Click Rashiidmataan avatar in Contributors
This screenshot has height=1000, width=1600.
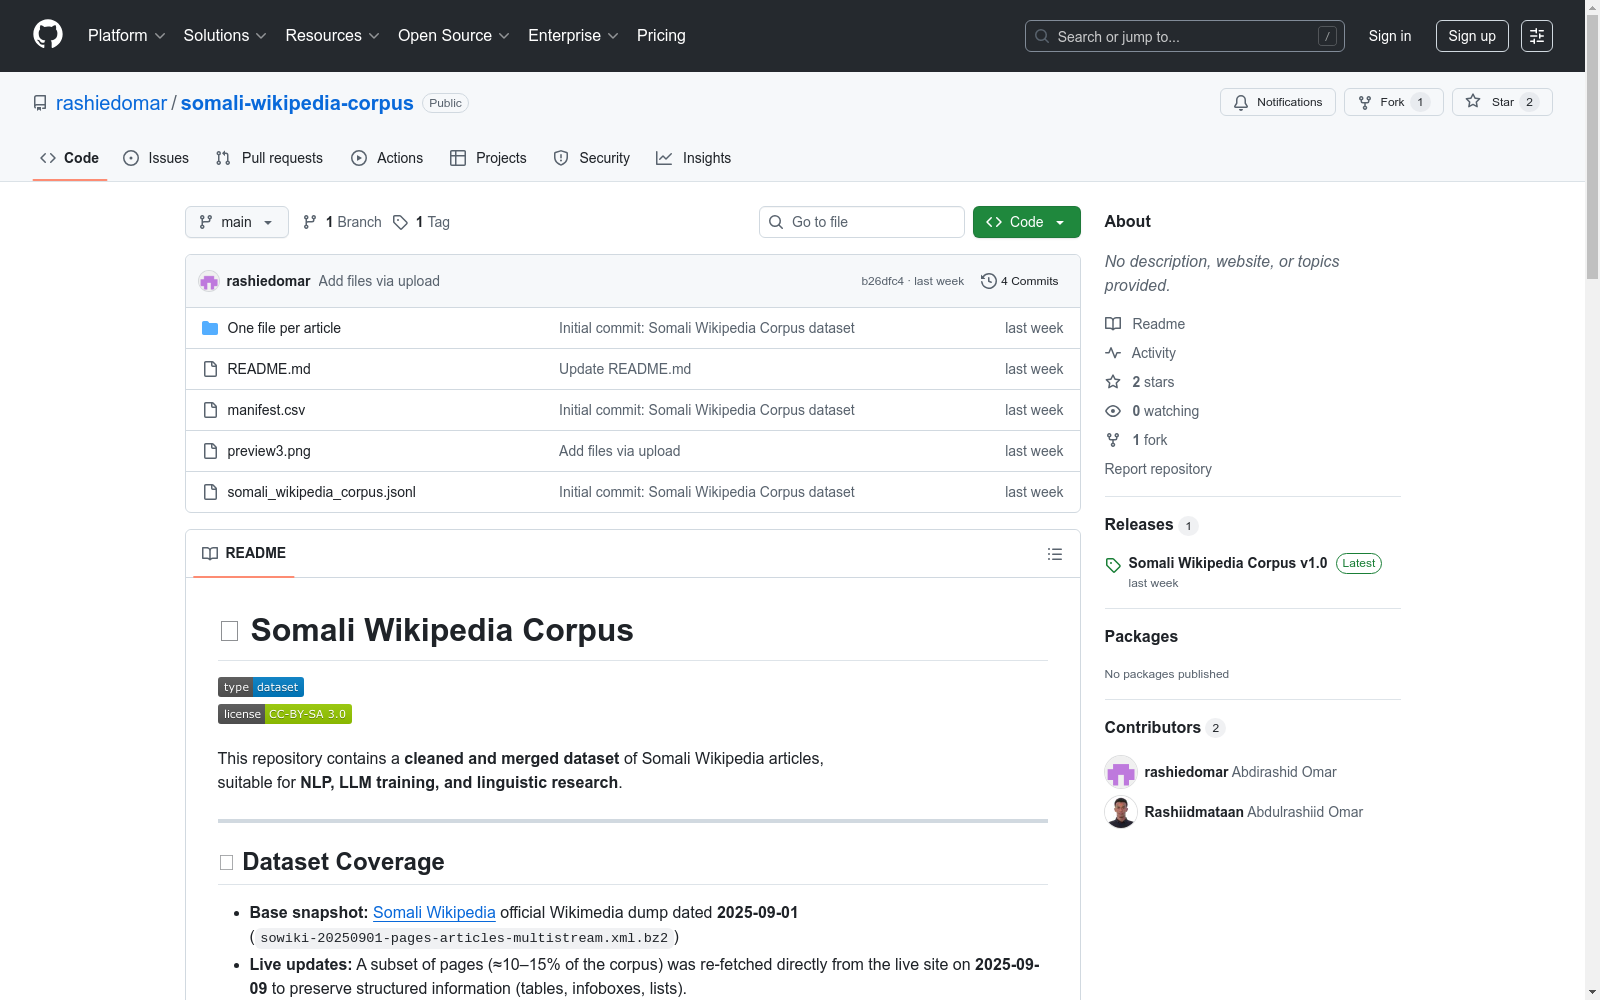[1121, 812]
